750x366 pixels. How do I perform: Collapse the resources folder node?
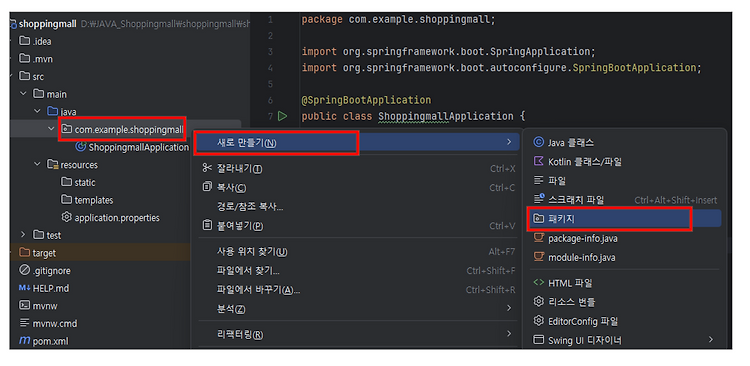coord(38,165)
